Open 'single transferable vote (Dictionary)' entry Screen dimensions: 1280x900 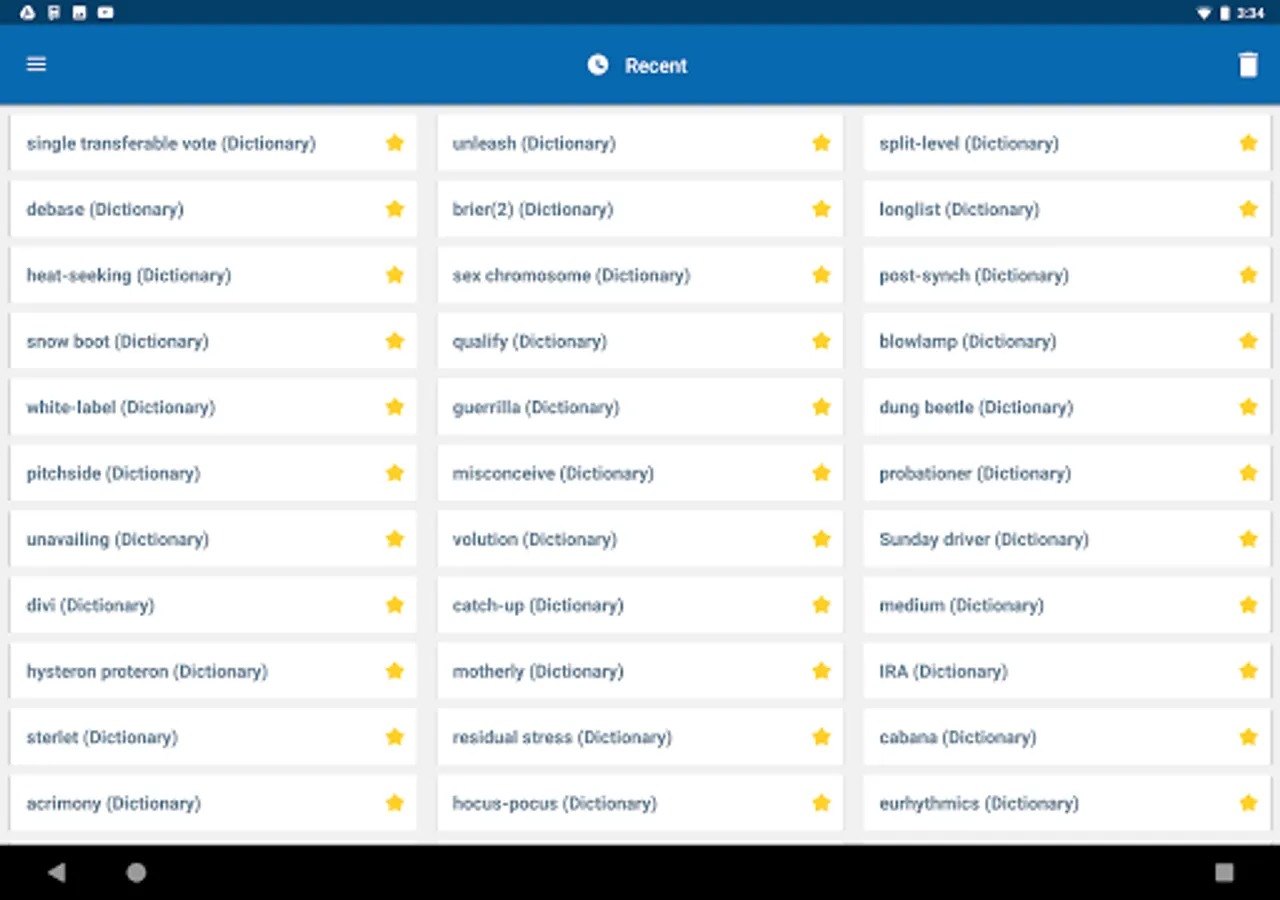click(213, 143)
